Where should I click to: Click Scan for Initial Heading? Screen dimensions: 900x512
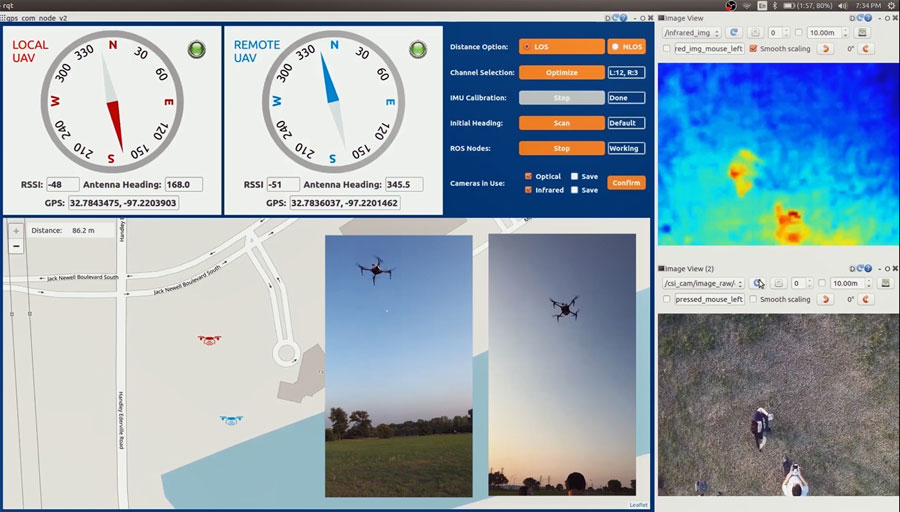click(x=561, y=123)
